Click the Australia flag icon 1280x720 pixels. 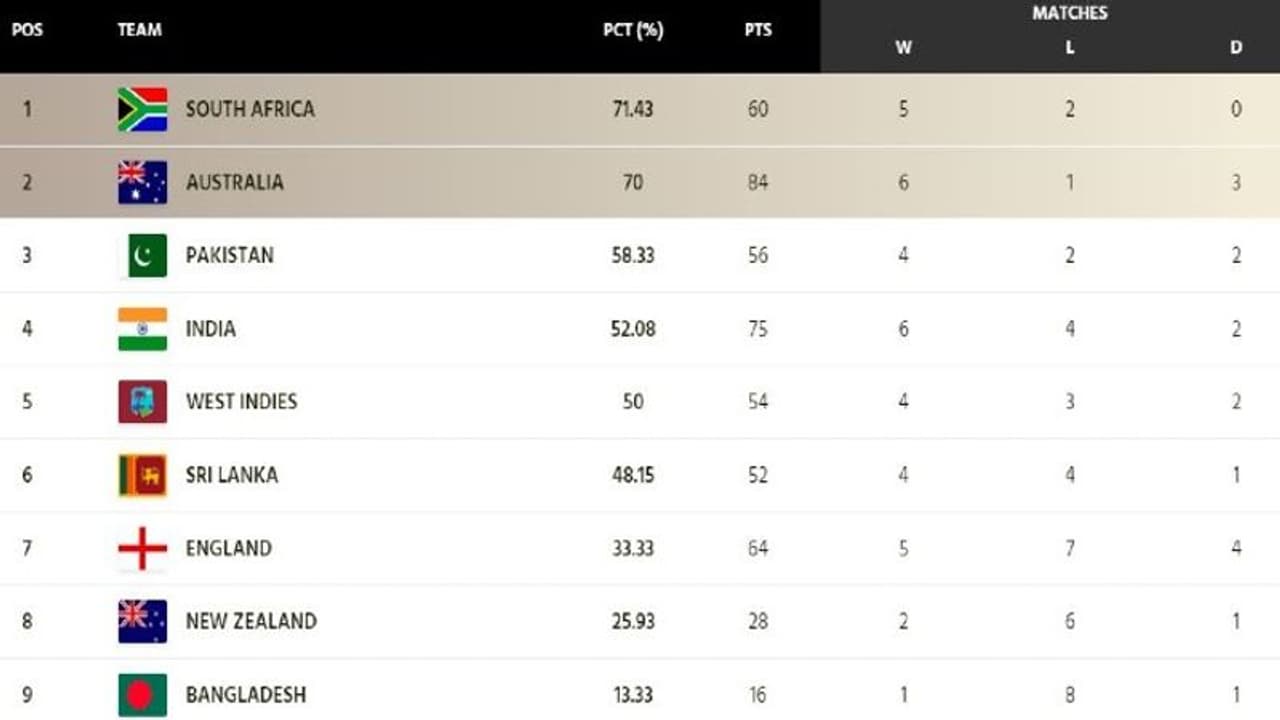142,182
